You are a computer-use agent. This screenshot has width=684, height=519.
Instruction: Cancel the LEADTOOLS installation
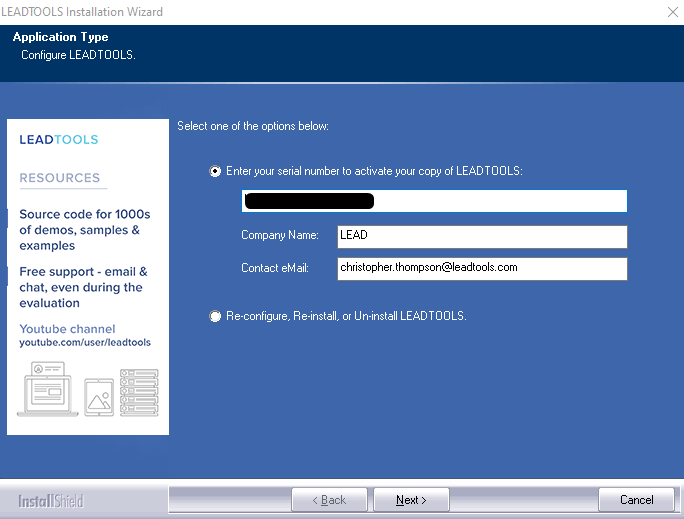tap(636, 500)
